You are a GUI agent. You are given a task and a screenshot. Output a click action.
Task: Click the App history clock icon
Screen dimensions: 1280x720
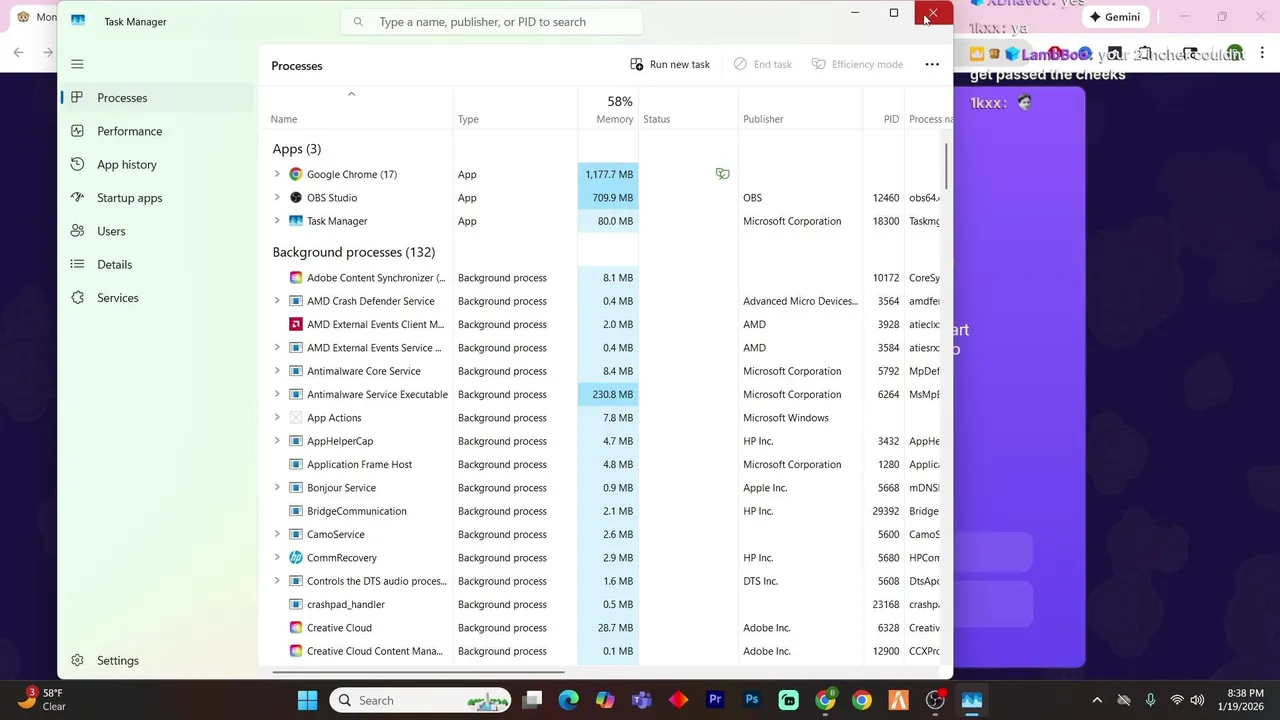[x=77, y=164]
